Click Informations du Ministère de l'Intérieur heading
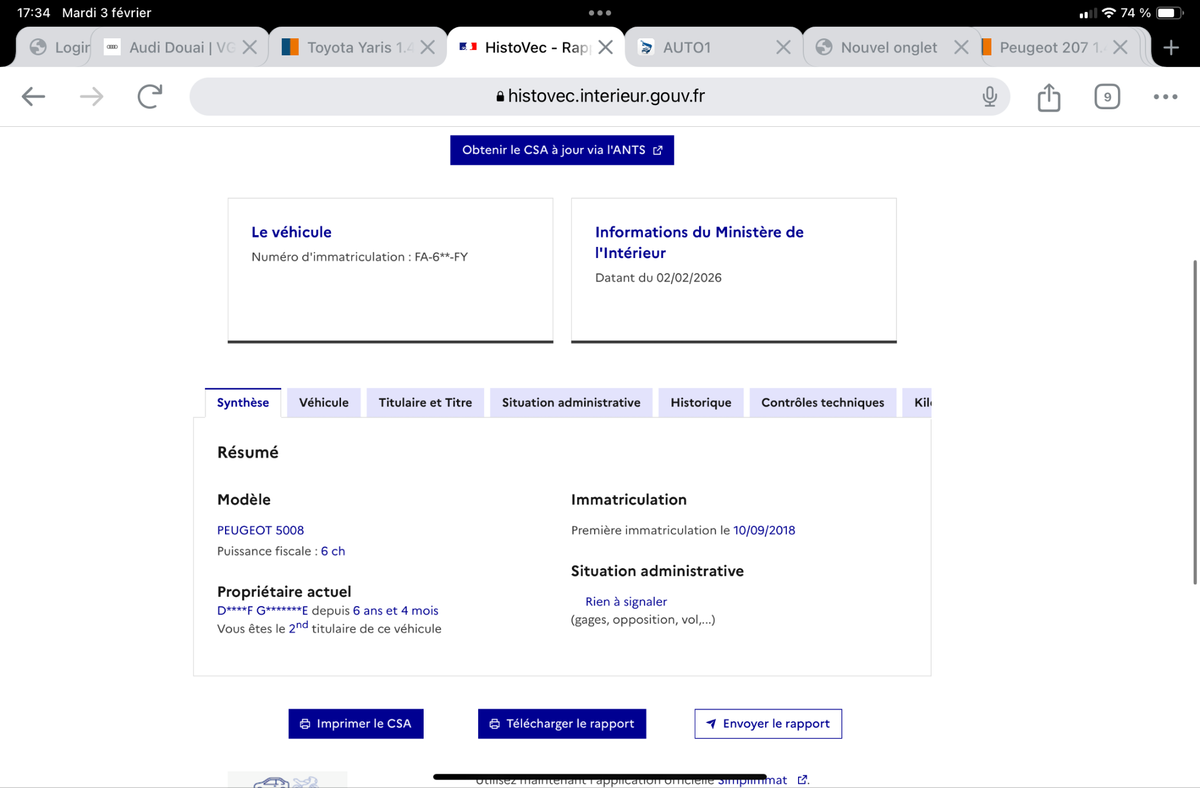The height and width of the screenshot is (788, 1200). (x=699, y=242)
